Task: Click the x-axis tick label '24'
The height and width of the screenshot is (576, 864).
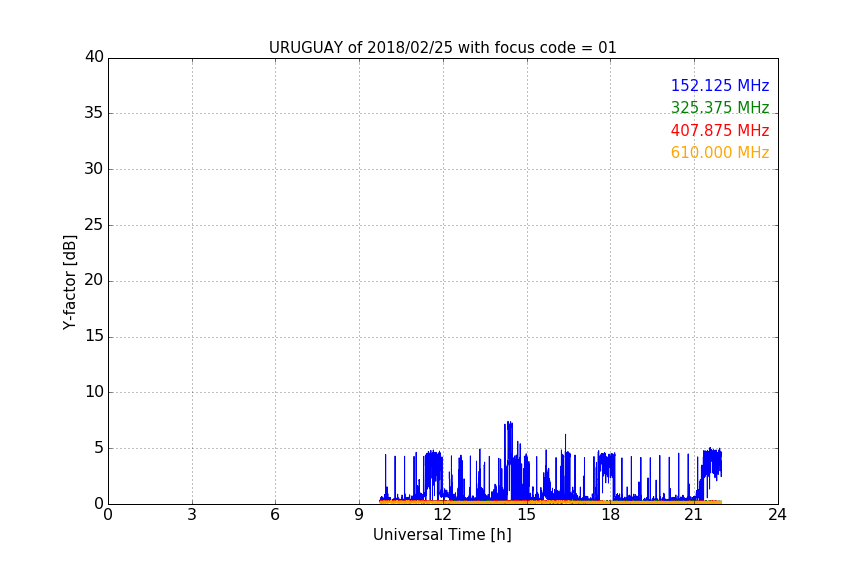Action: [777, 515]
